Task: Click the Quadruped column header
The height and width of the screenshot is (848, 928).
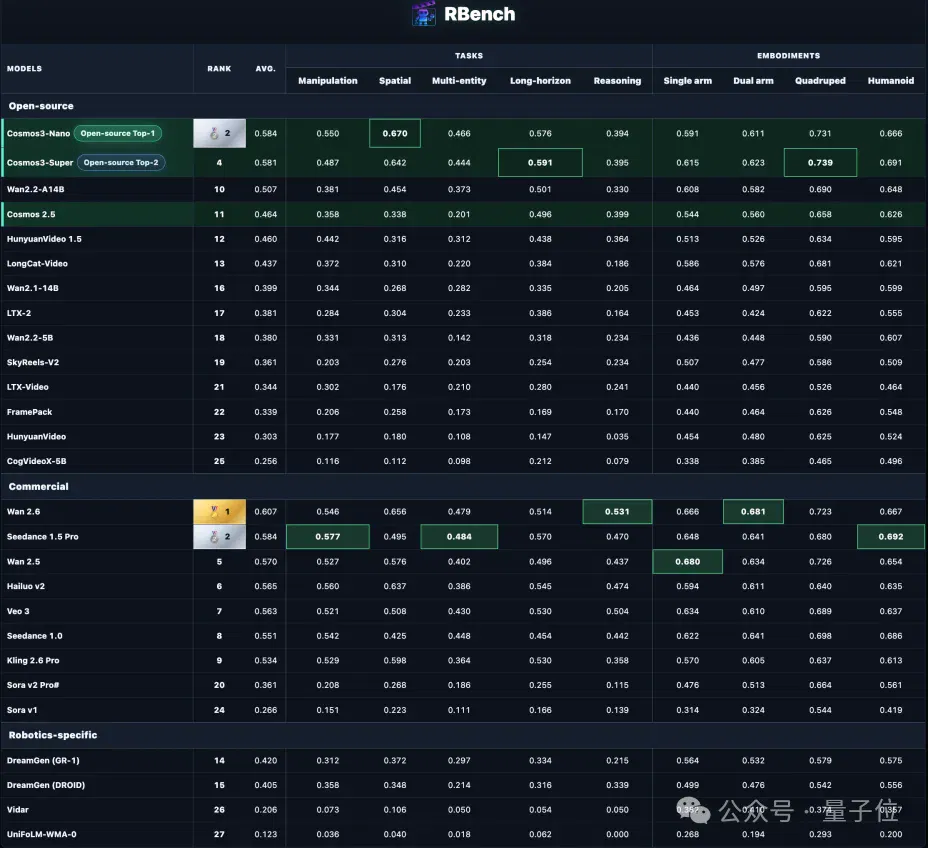Action: [820, 80]
